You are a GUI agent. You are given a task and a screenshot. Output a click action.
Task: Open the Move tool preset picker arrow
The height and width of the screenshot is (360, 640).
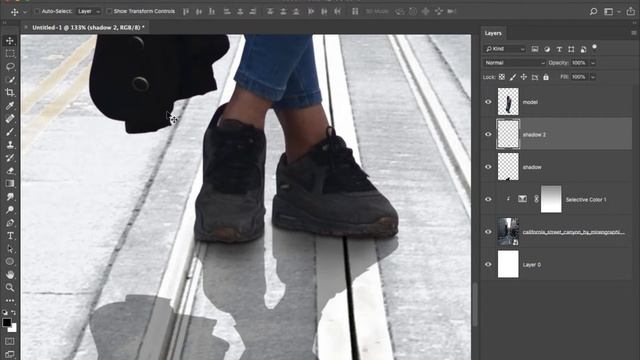(x=25, y=12)
